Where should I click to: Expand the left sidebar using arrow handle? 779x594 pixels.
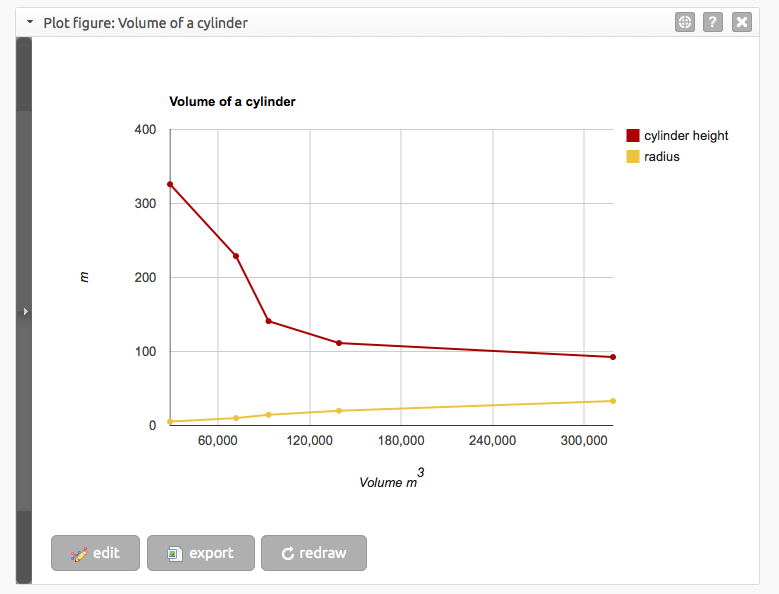pyautogui.click(x=25, y=312)
